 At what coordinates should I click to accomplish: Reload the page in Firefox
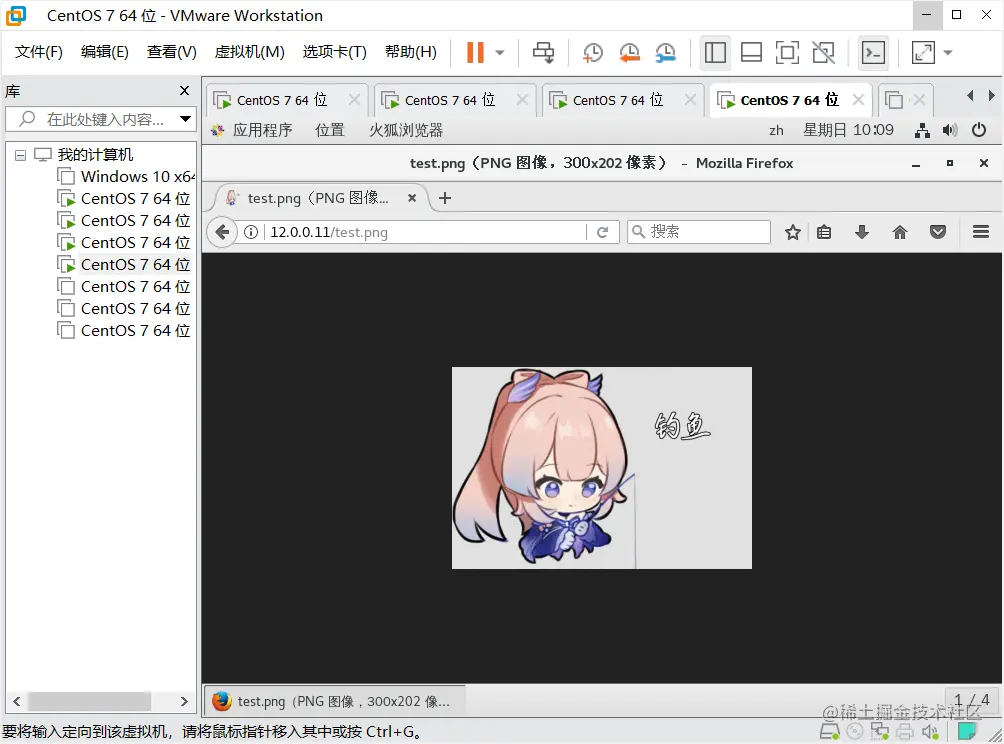tap(603, 231)
